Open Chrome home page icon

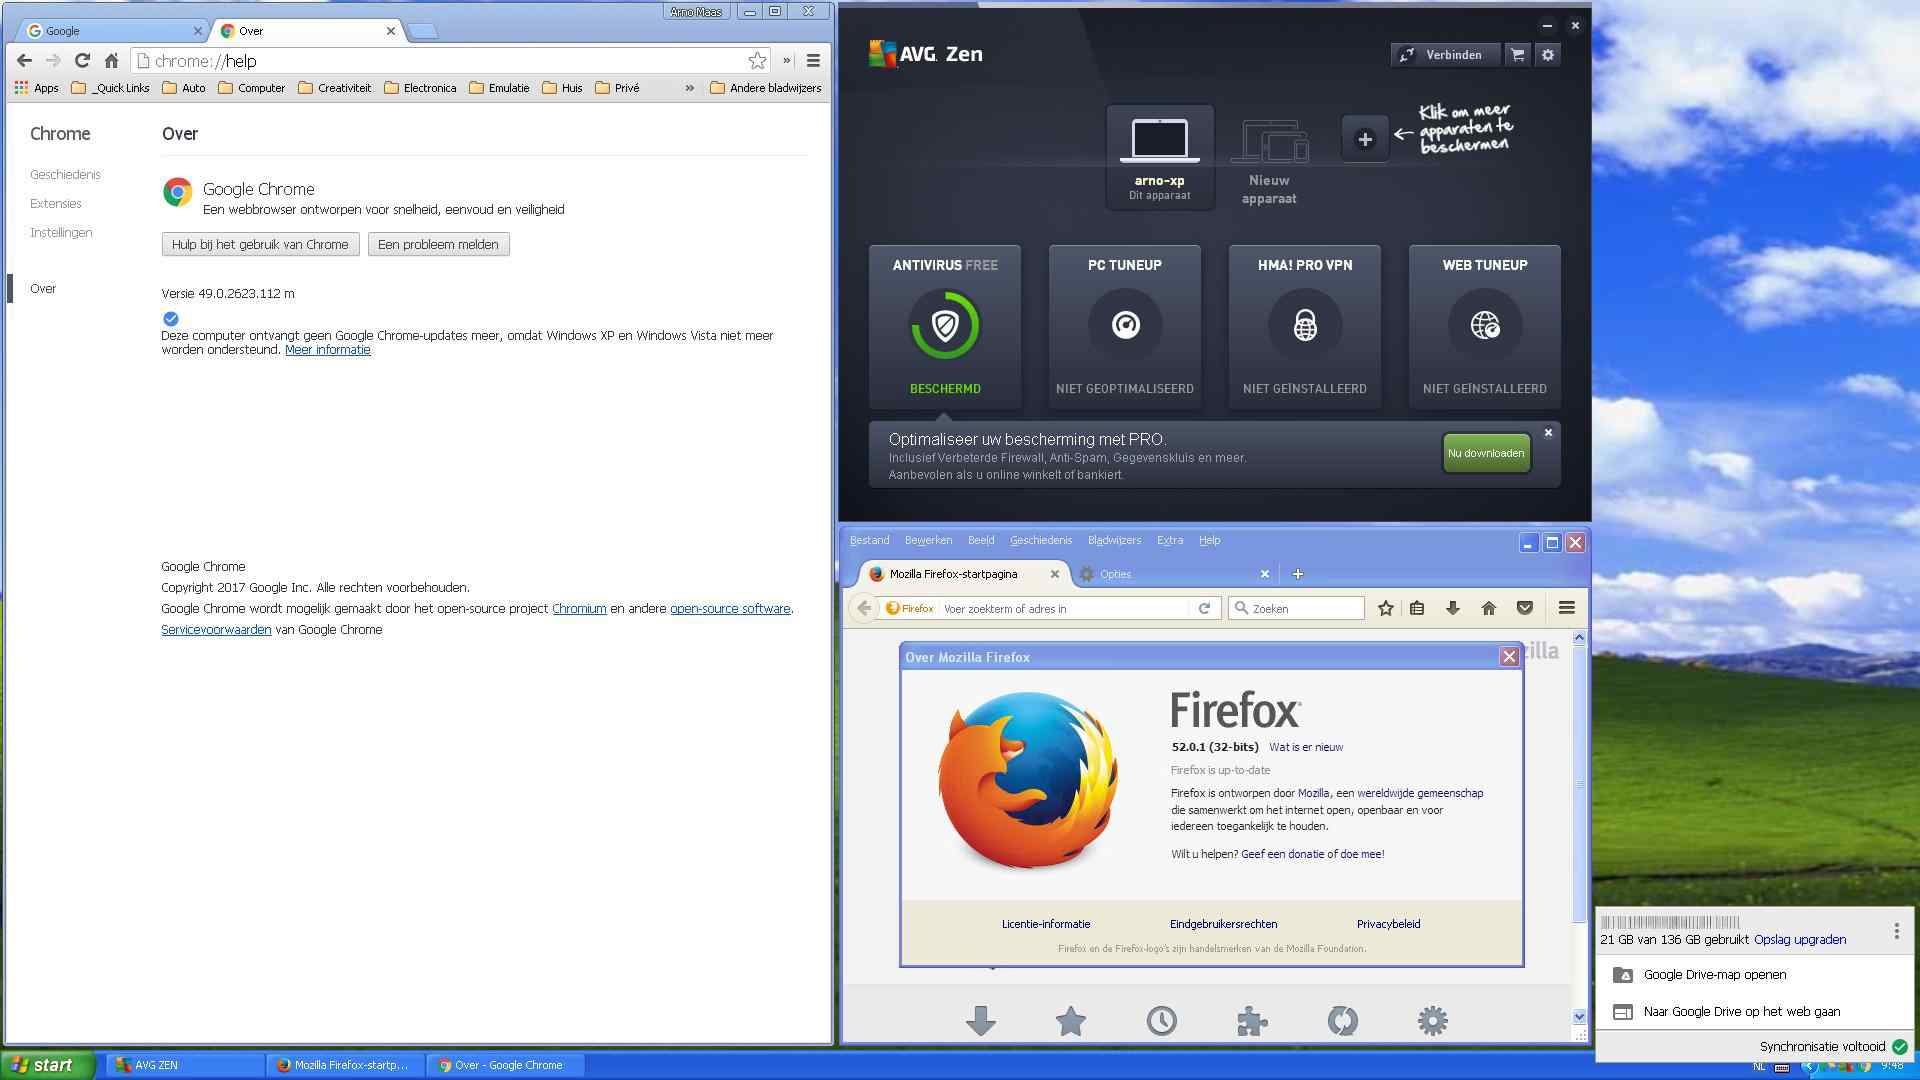[x=111, y=61]
